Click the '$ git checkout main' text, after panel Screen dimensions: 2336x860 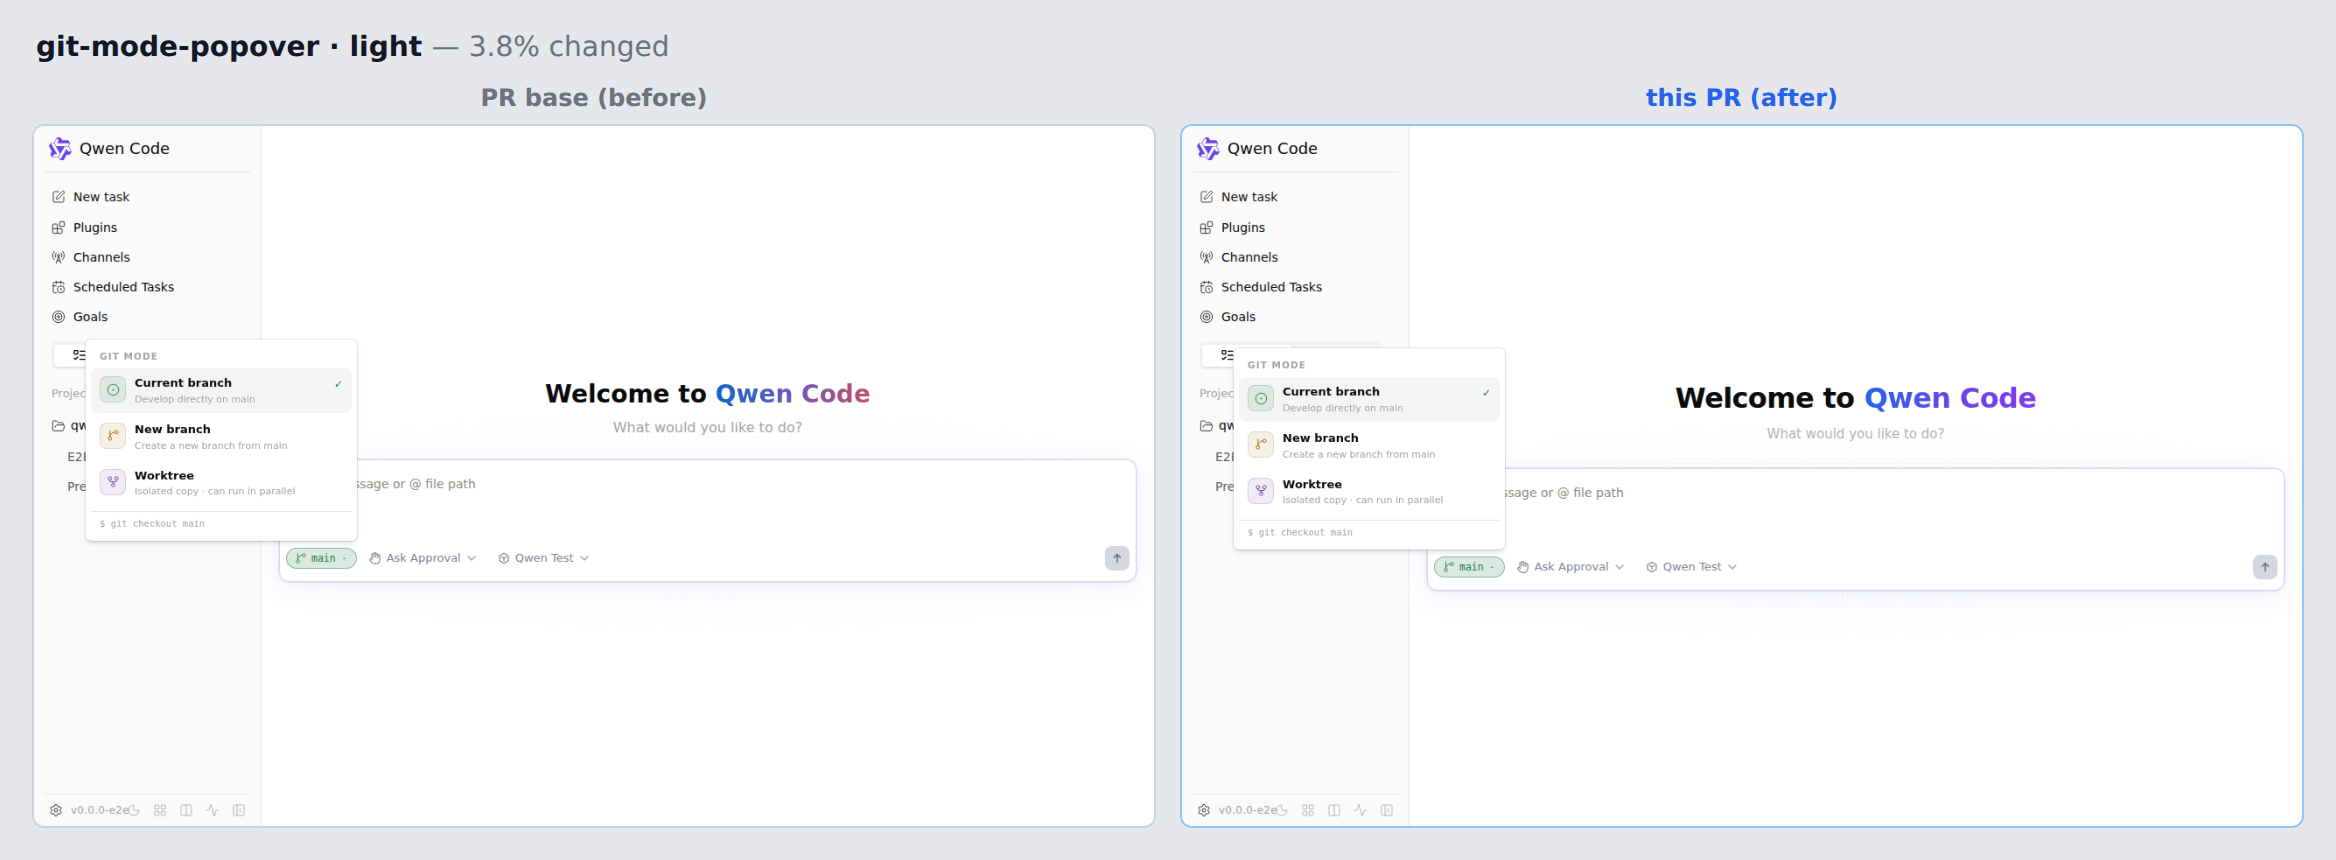point(1300,533)
